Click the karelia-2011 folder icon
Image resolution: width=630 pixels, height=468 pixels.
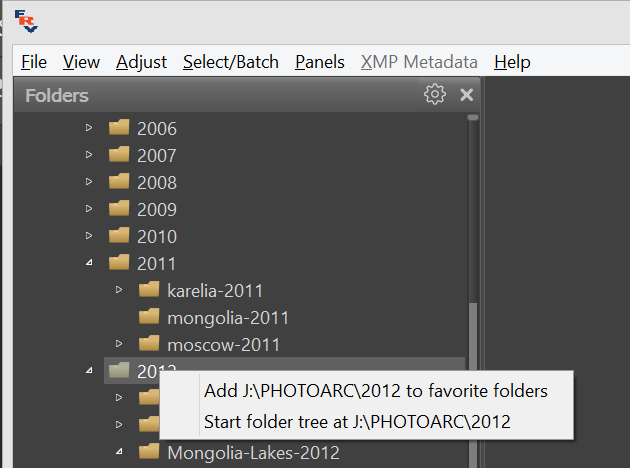(150, 290)
